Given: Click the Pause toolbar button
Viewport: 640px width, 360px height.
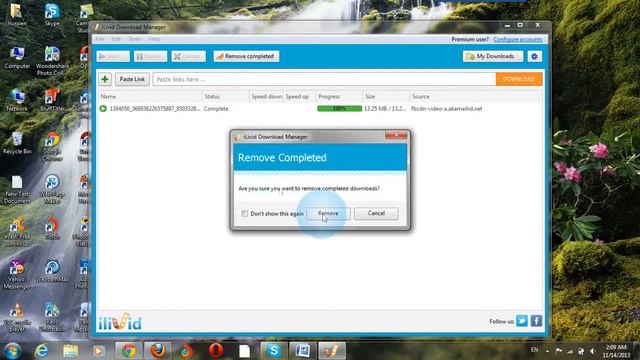Looking at the screenshot, I should click(x=150, y=56).
